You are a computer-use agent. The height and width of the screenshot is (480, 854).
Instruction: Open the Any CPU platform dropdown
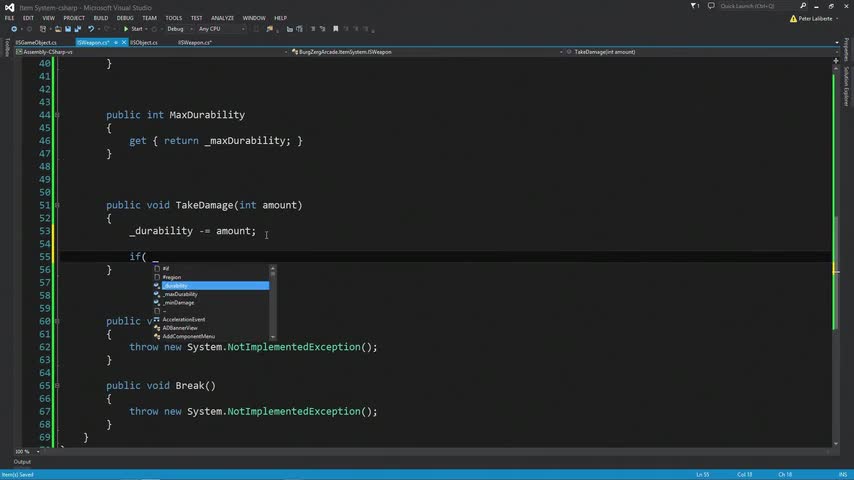(221, 29)
